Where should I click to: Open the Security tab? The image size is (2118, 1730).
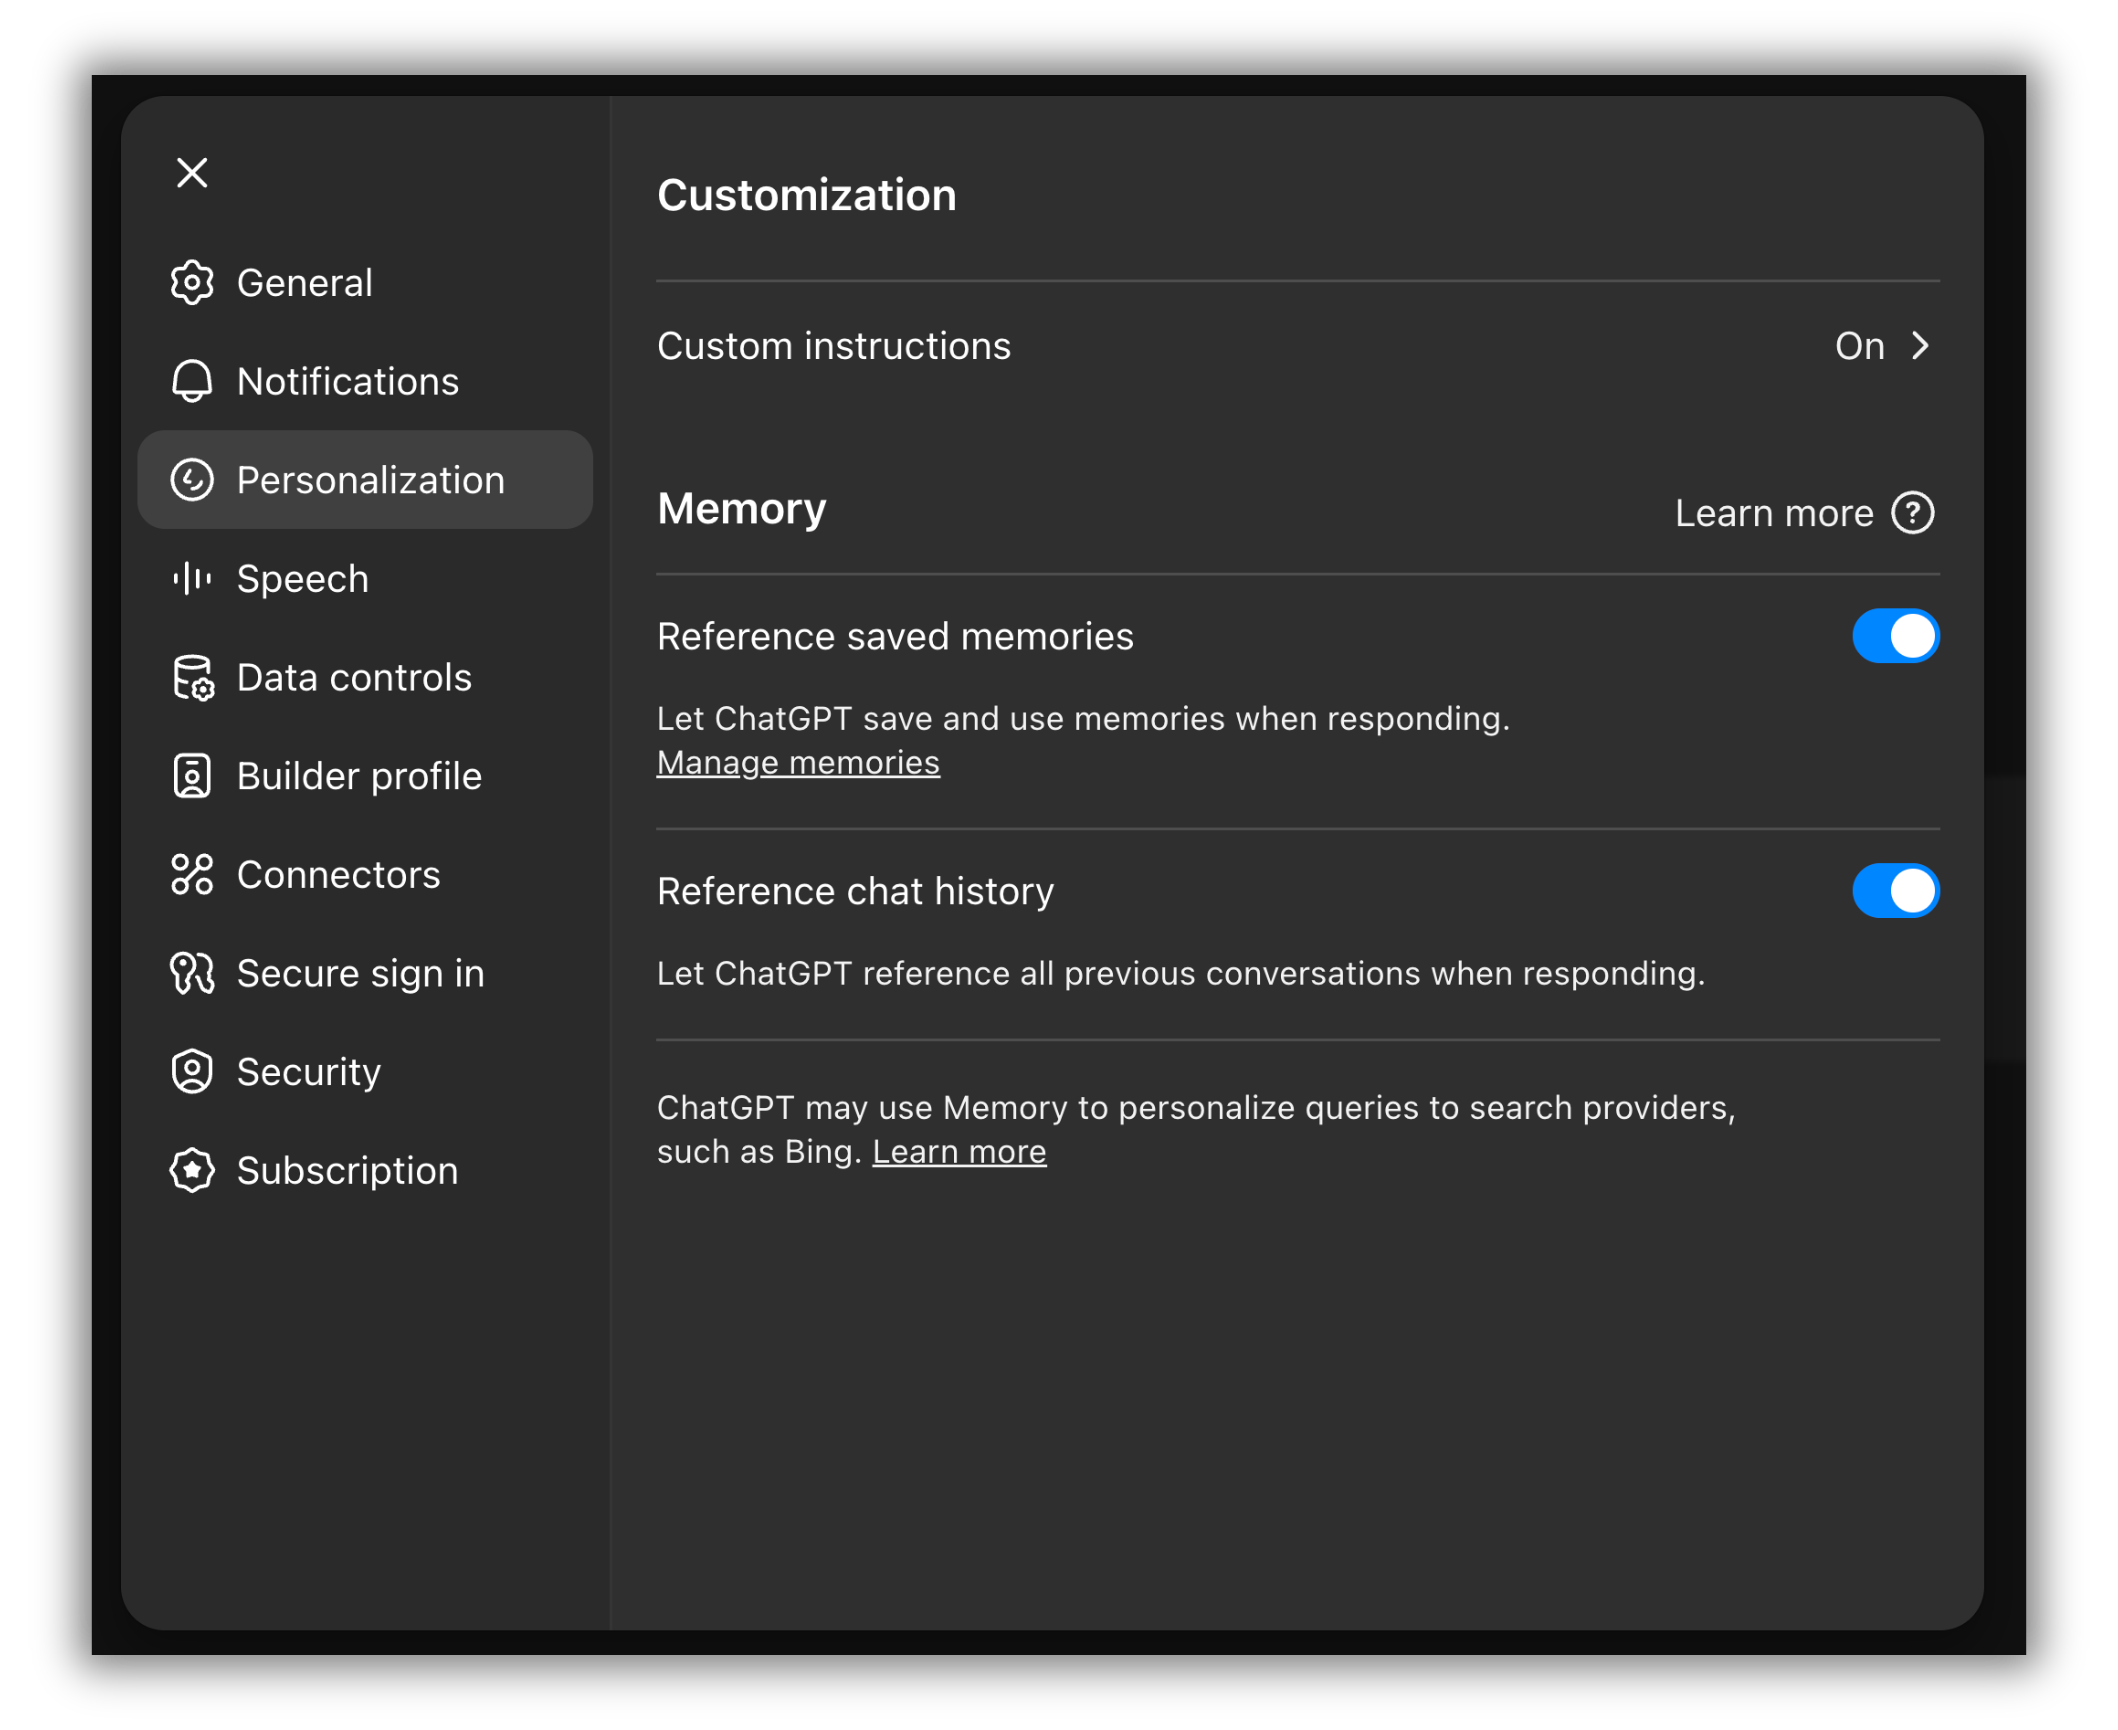365,1071
